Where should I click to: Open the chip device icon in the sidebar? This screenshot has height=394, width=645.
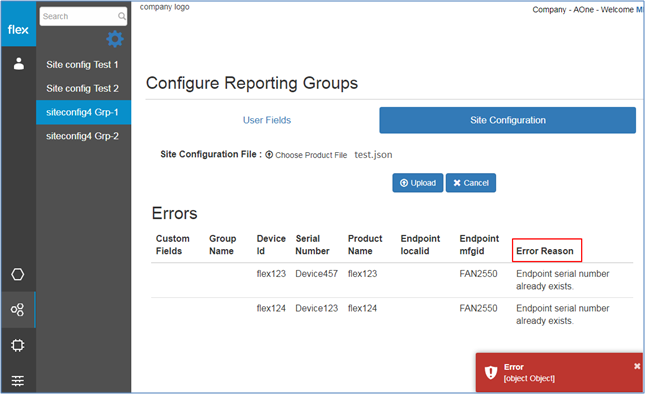click(x=18, y=345)
